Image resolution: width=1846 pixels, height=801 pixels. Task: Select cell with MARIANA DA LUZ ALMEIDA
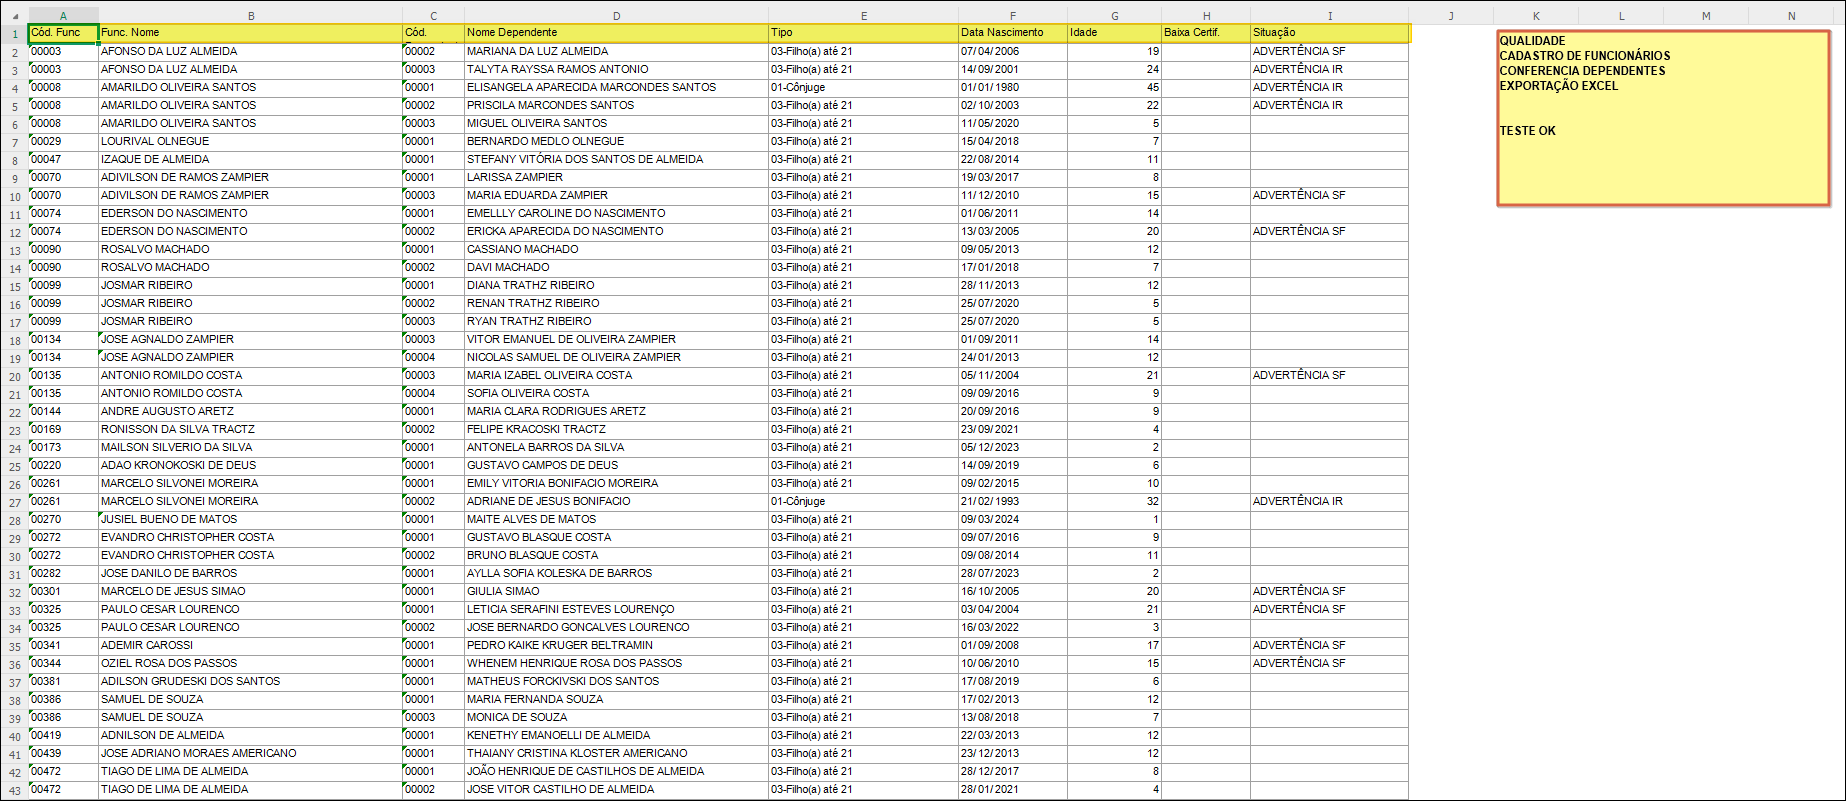537,51
